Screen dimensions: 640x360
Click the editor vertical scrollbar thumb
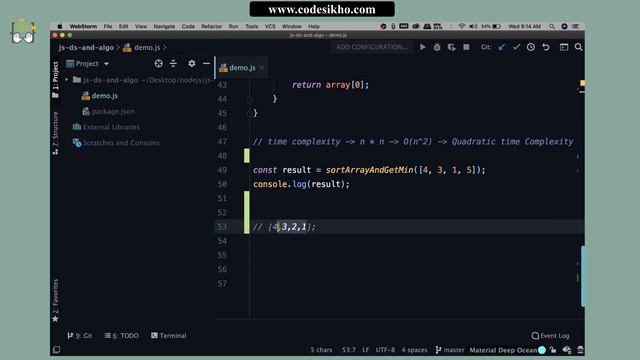point(583,276)
